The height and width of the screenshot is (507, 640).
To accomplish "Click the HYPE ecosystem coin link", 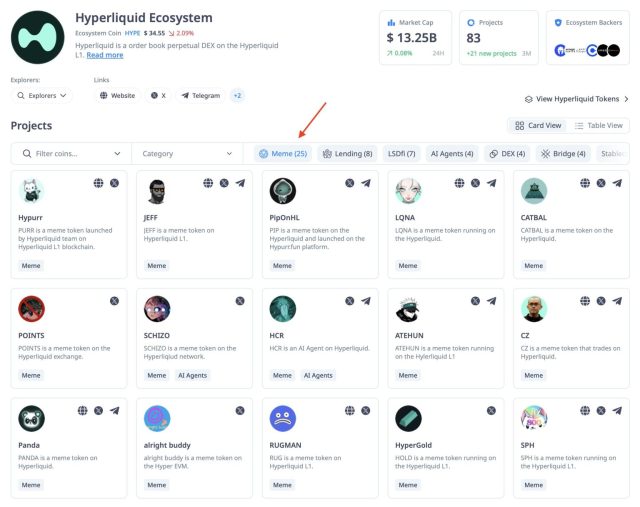I will click(132, 33).
